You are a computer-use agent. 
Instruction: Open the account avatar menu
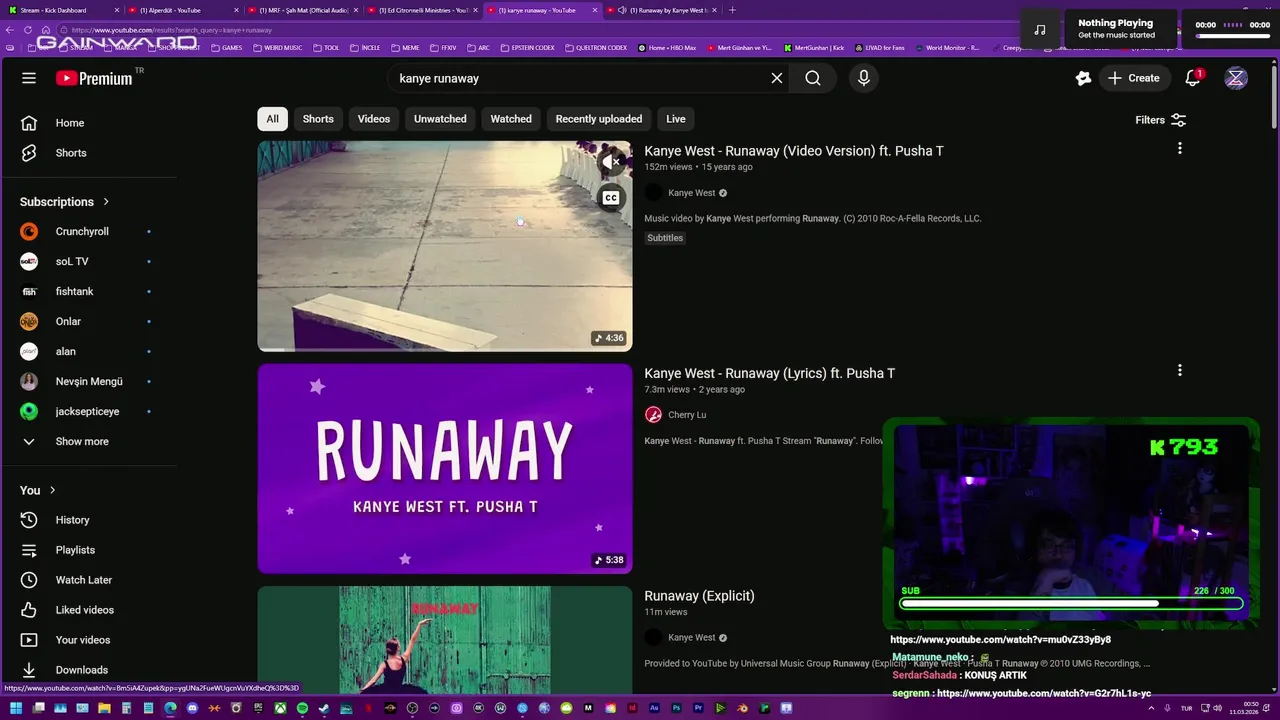1236,78
